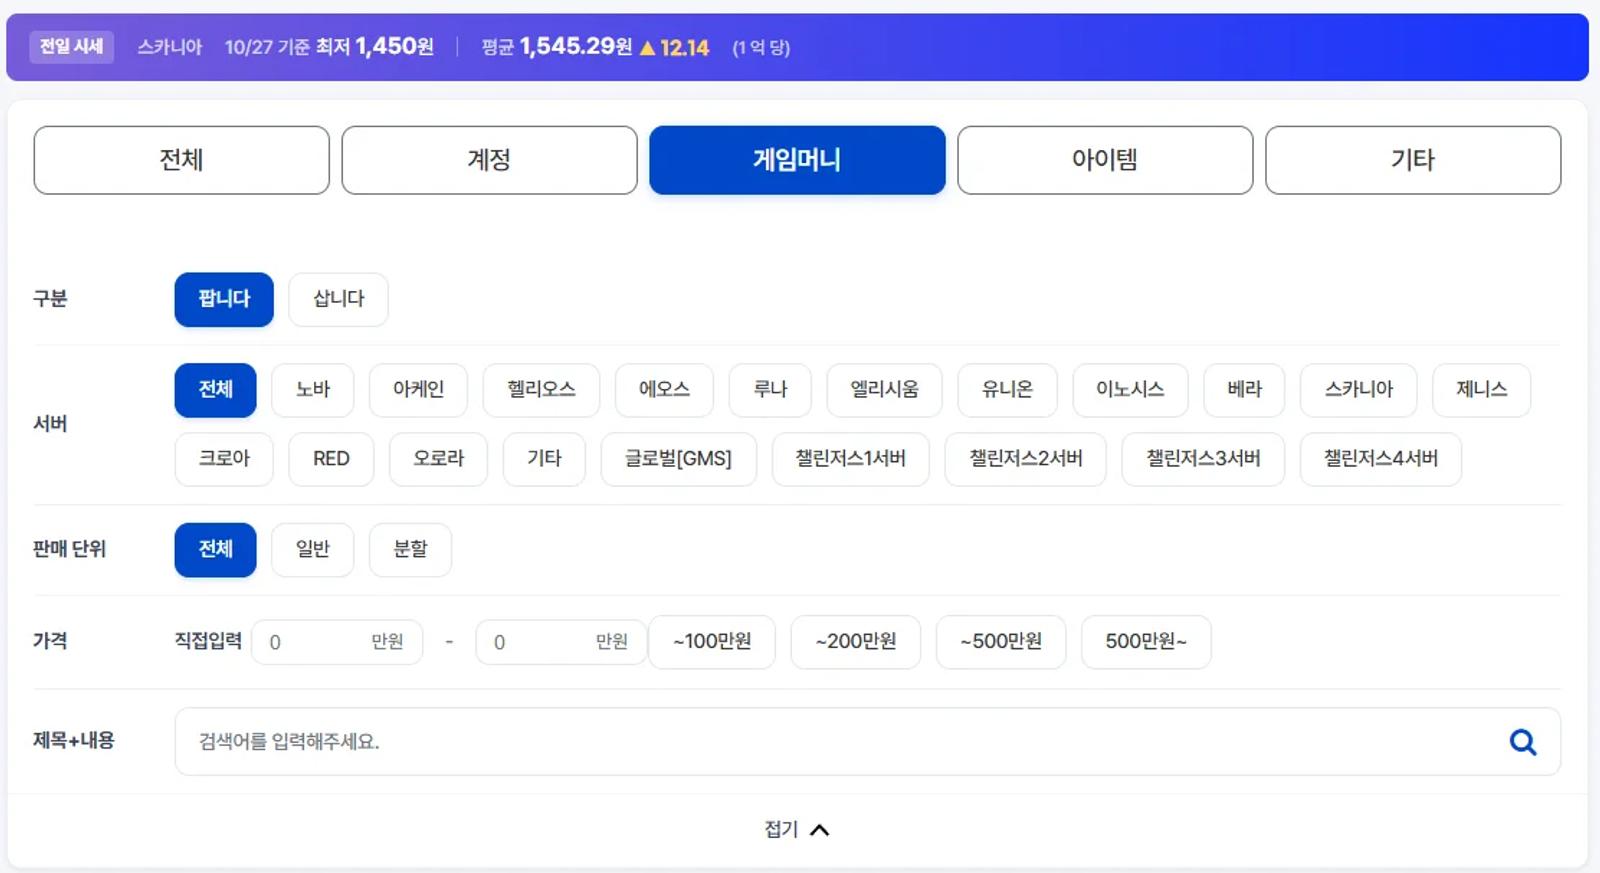The height and width of the screenshot is (873, 1600).
Task: Apply the 500만원~ price preset
Action: [1146, 642]
